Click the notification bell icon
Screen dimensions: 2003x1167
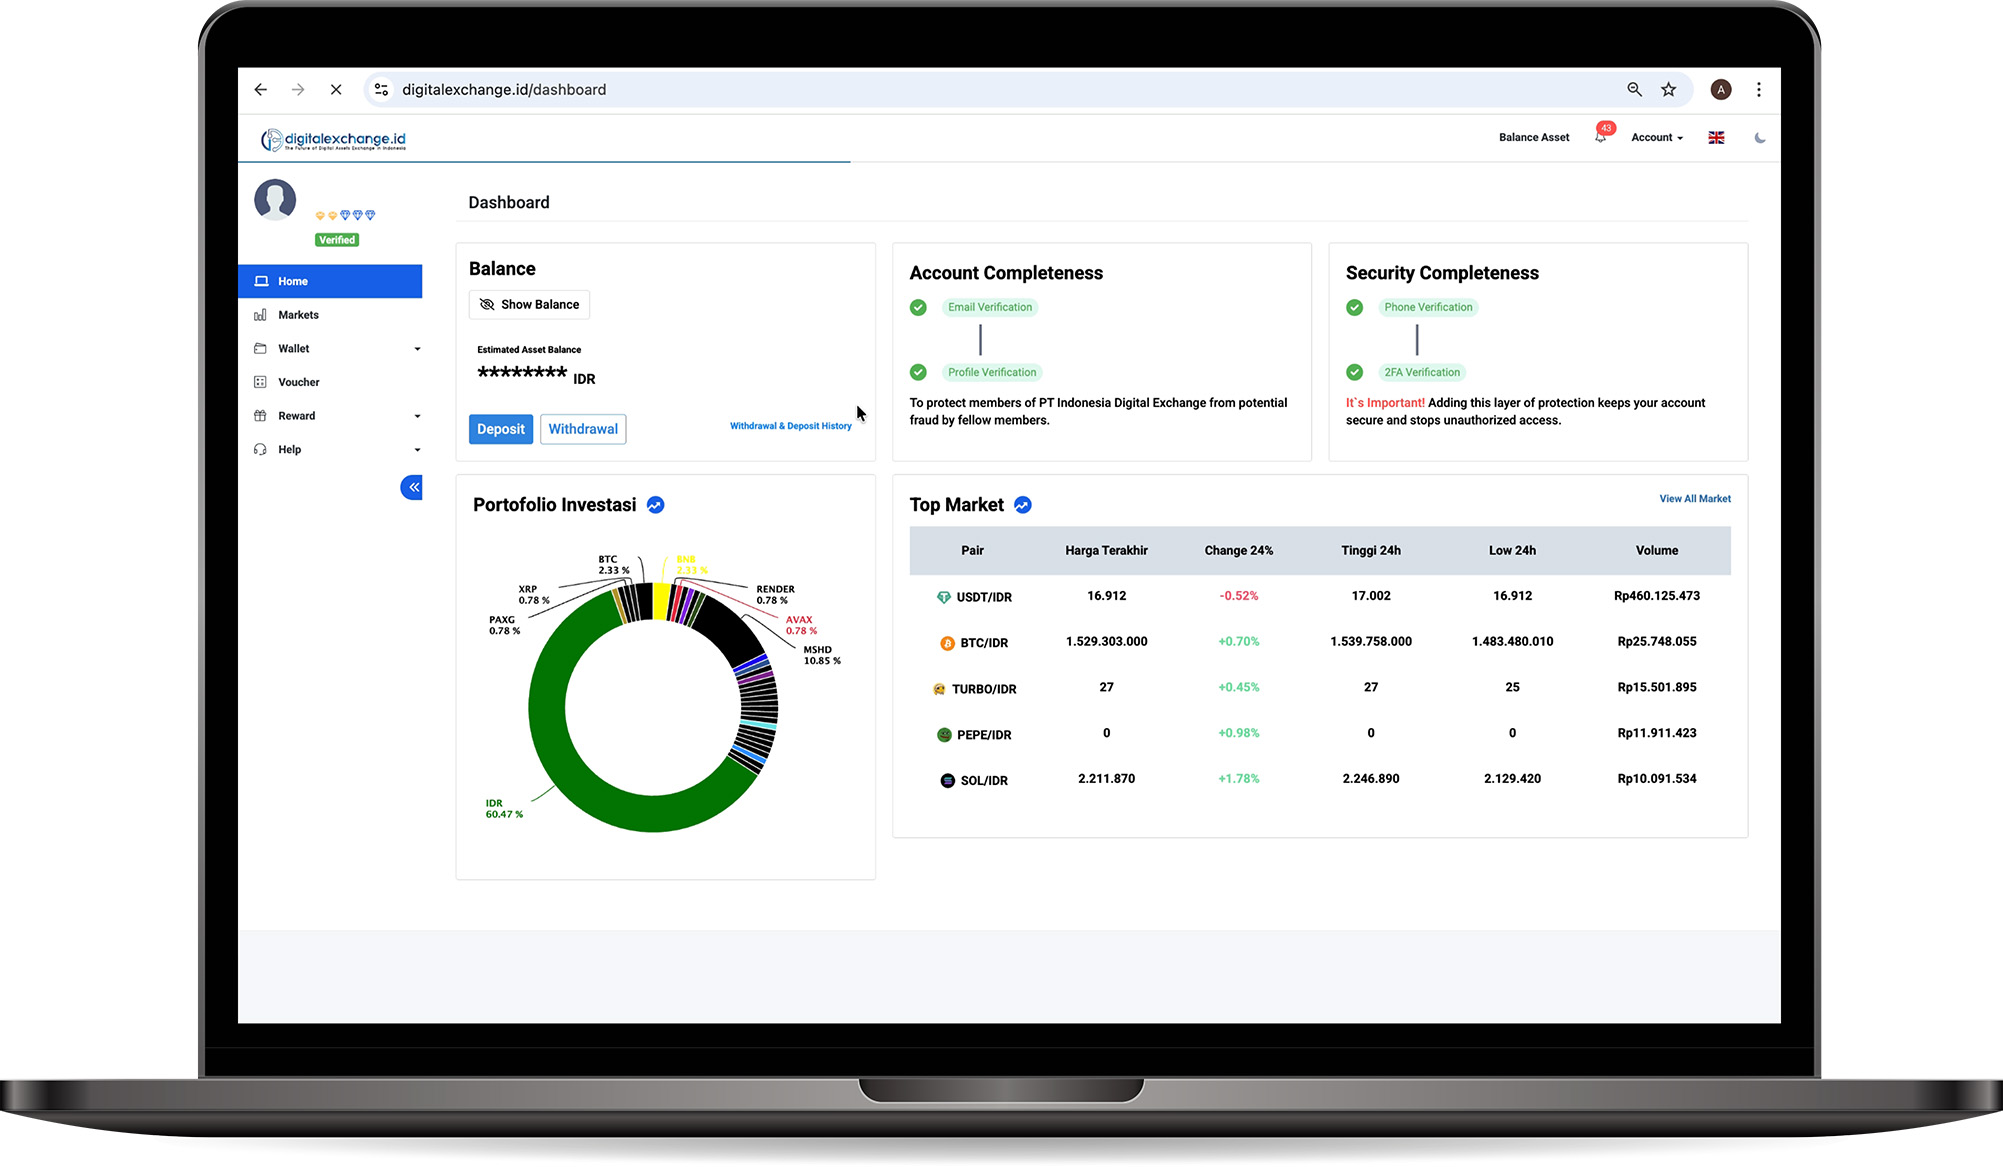point(1600,138)
